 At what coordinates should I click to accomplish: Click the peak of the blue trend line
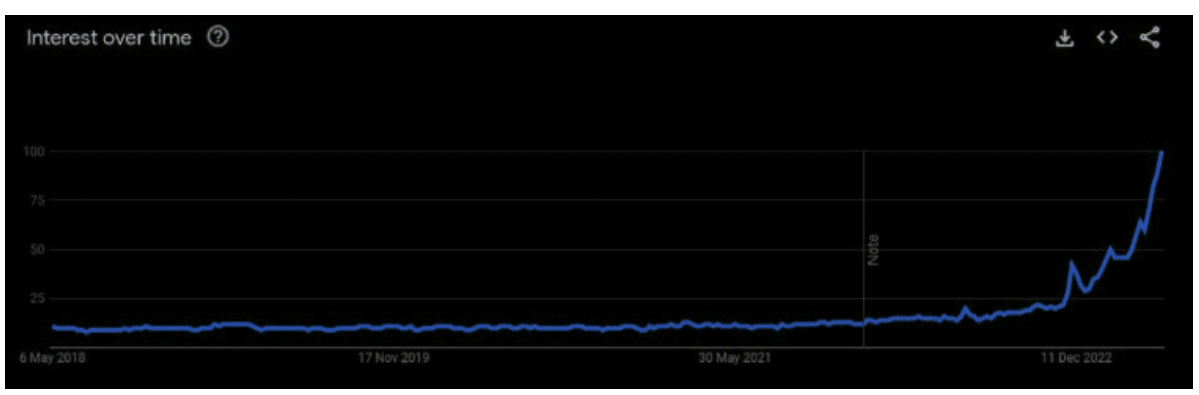[x=1162, y=152]
